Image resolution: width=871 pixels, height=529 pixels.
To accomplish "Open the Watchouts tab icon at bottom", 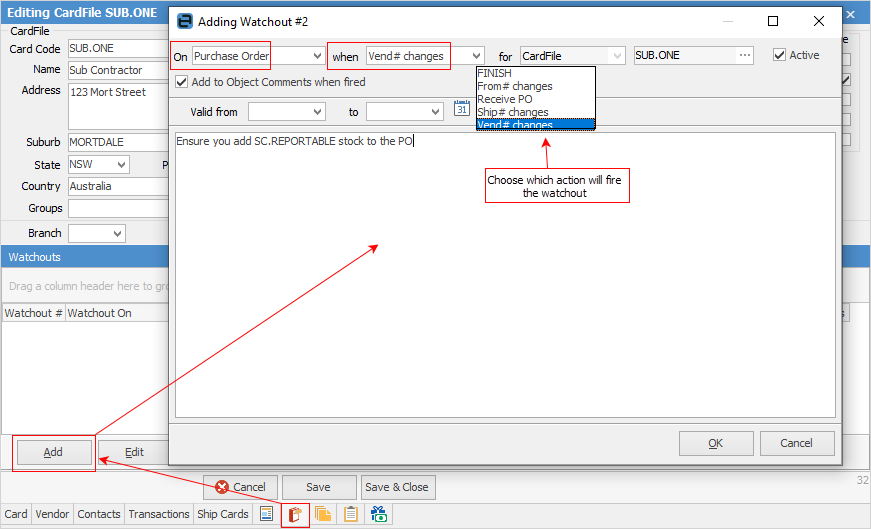I will pos(295,514).
